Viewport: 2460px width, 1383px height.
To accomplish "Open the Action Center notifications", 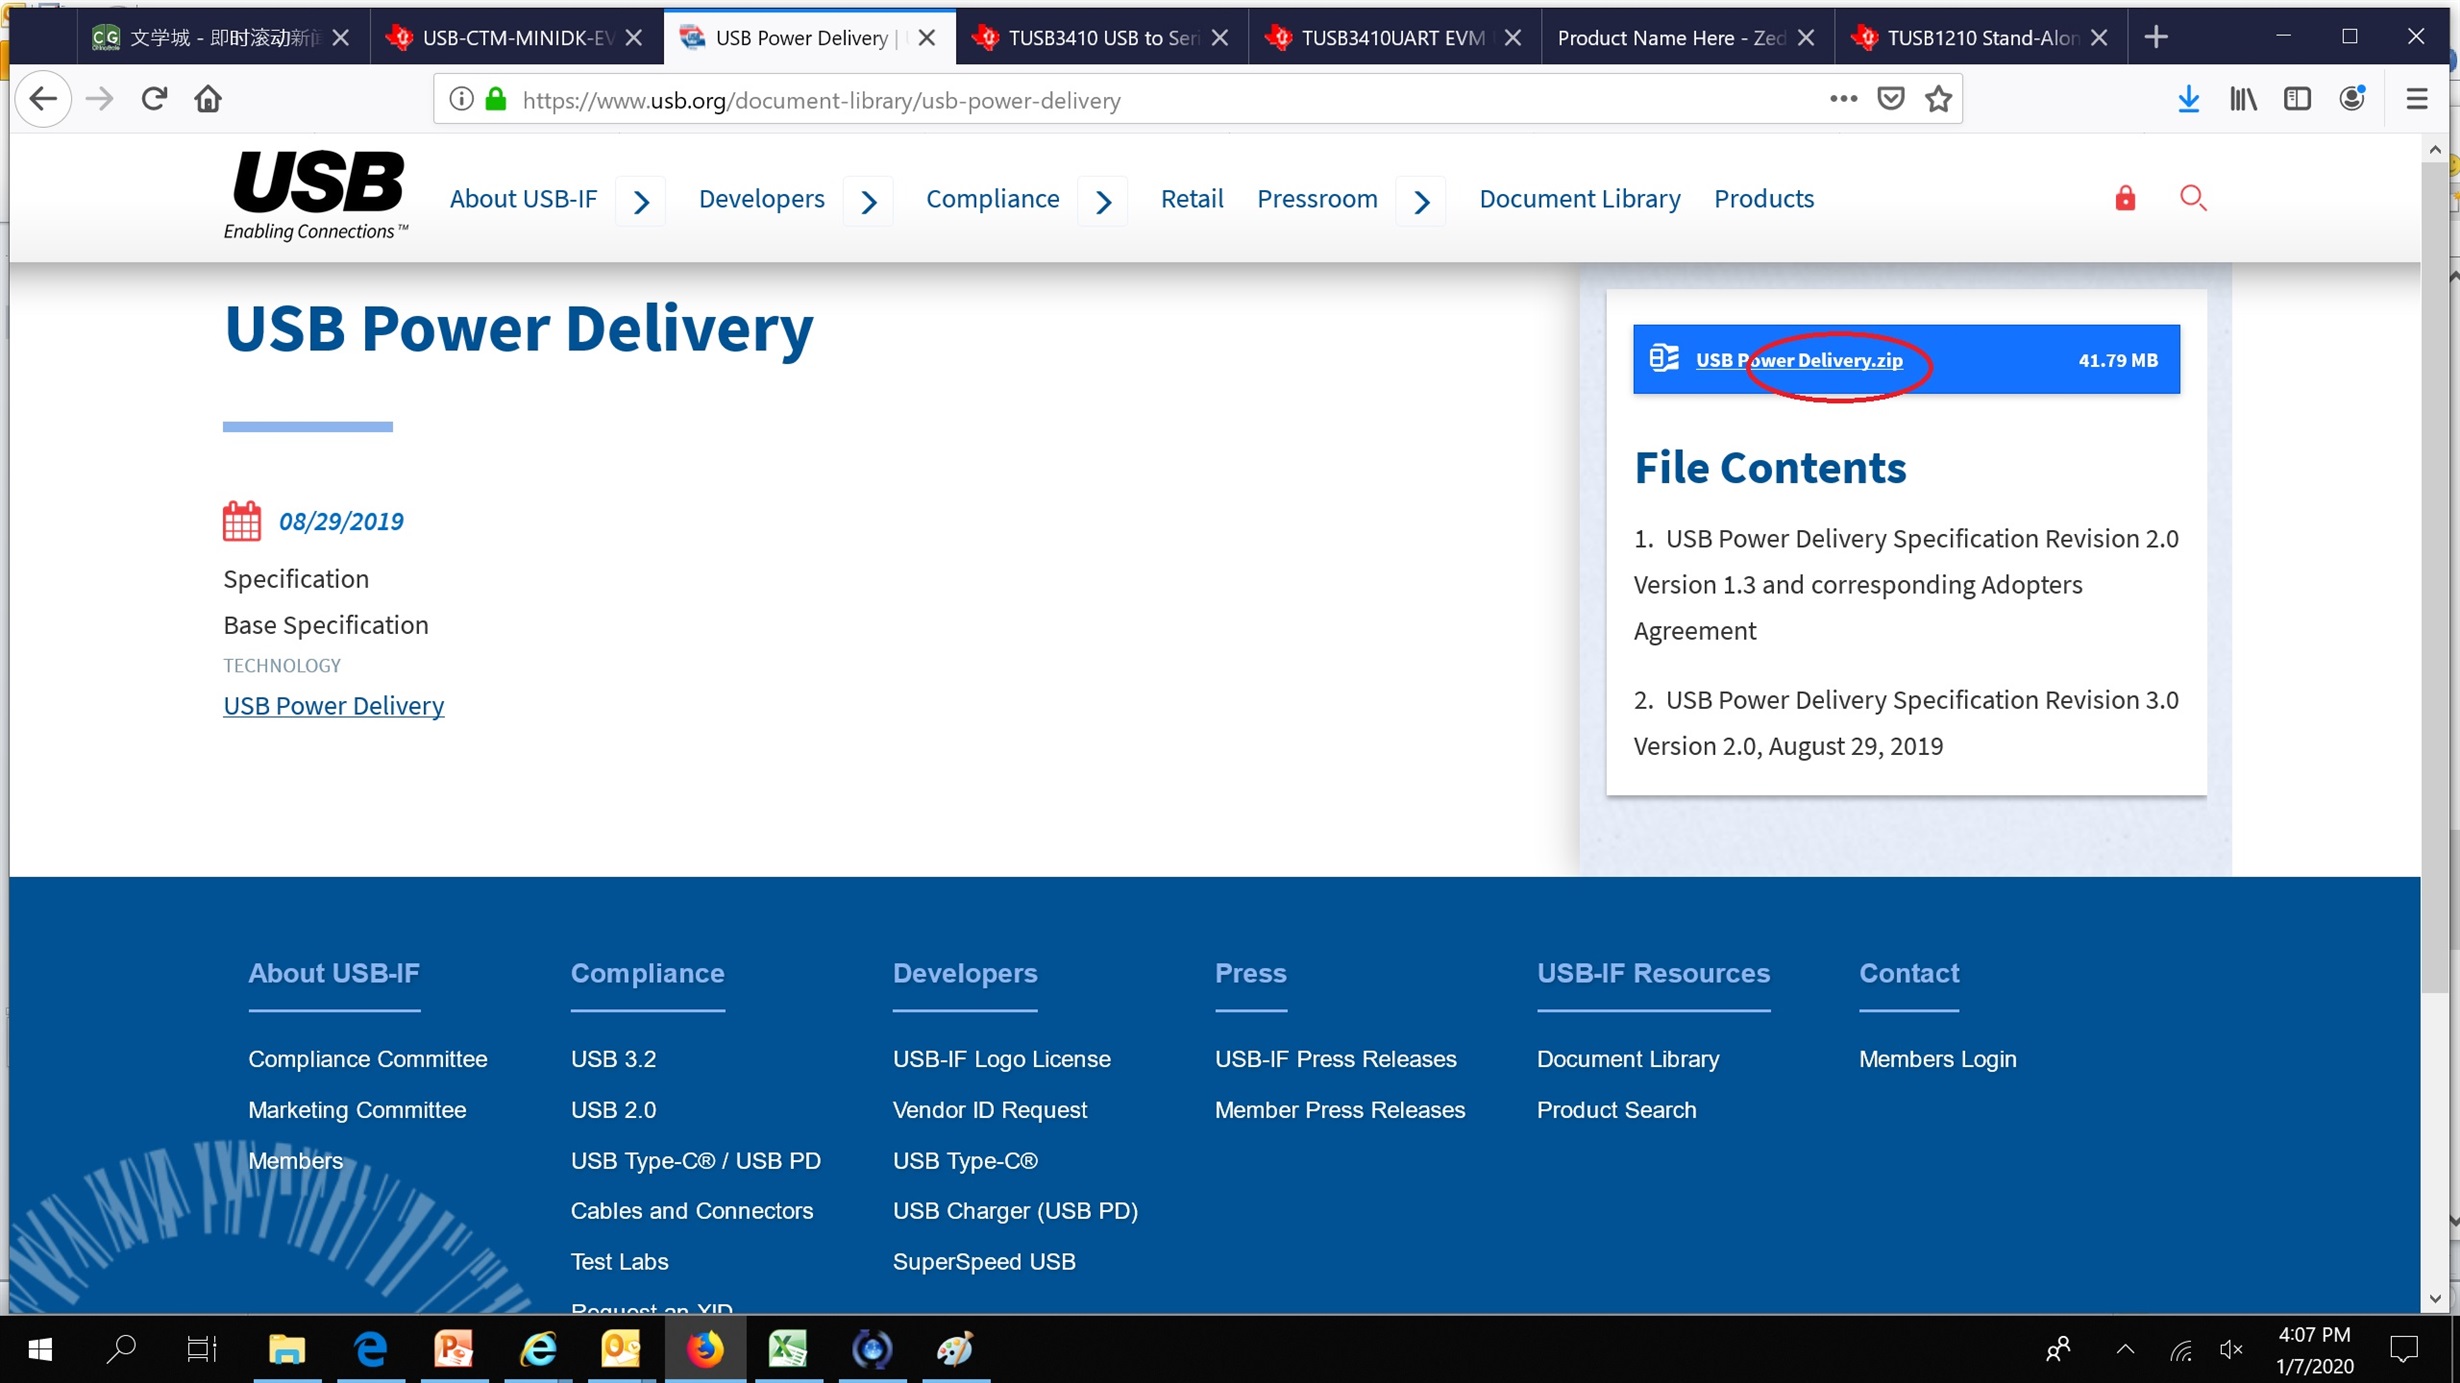I will coord(2404,1350).
